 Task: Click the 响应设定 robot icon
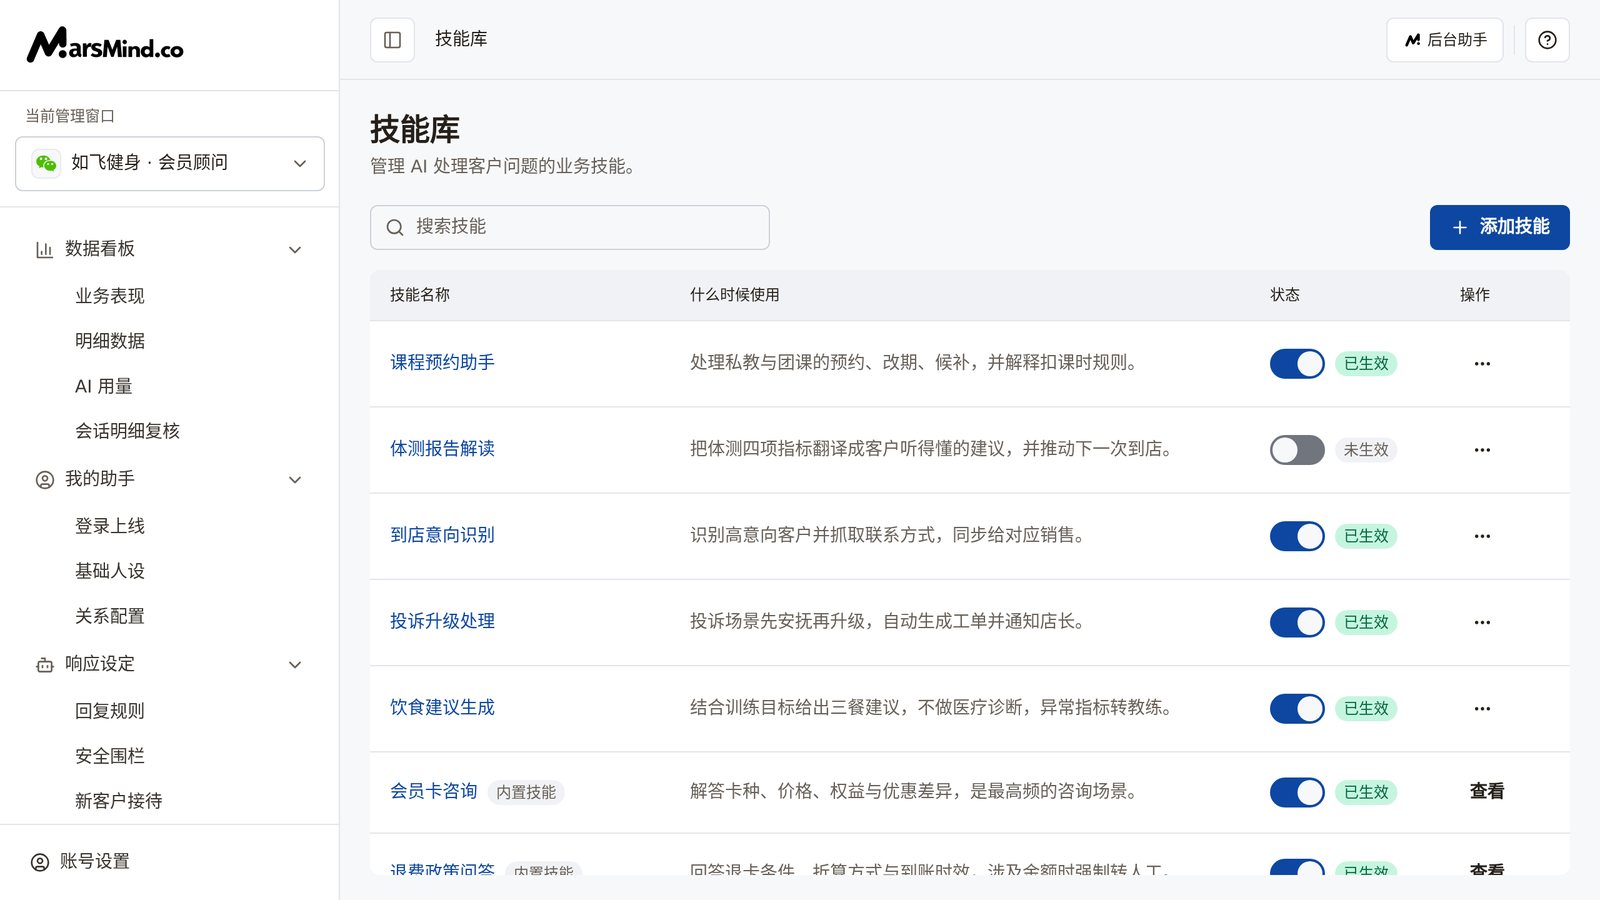[45, 665]
